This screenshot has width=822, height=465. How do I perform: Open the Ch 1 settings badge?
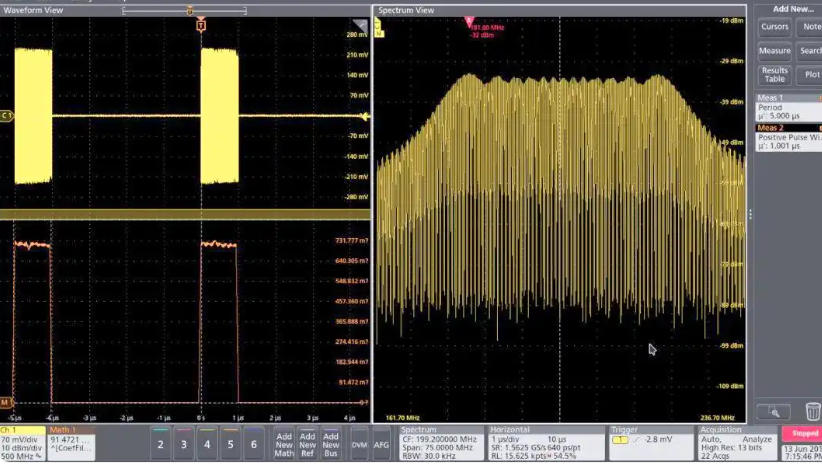pos(22,443)
